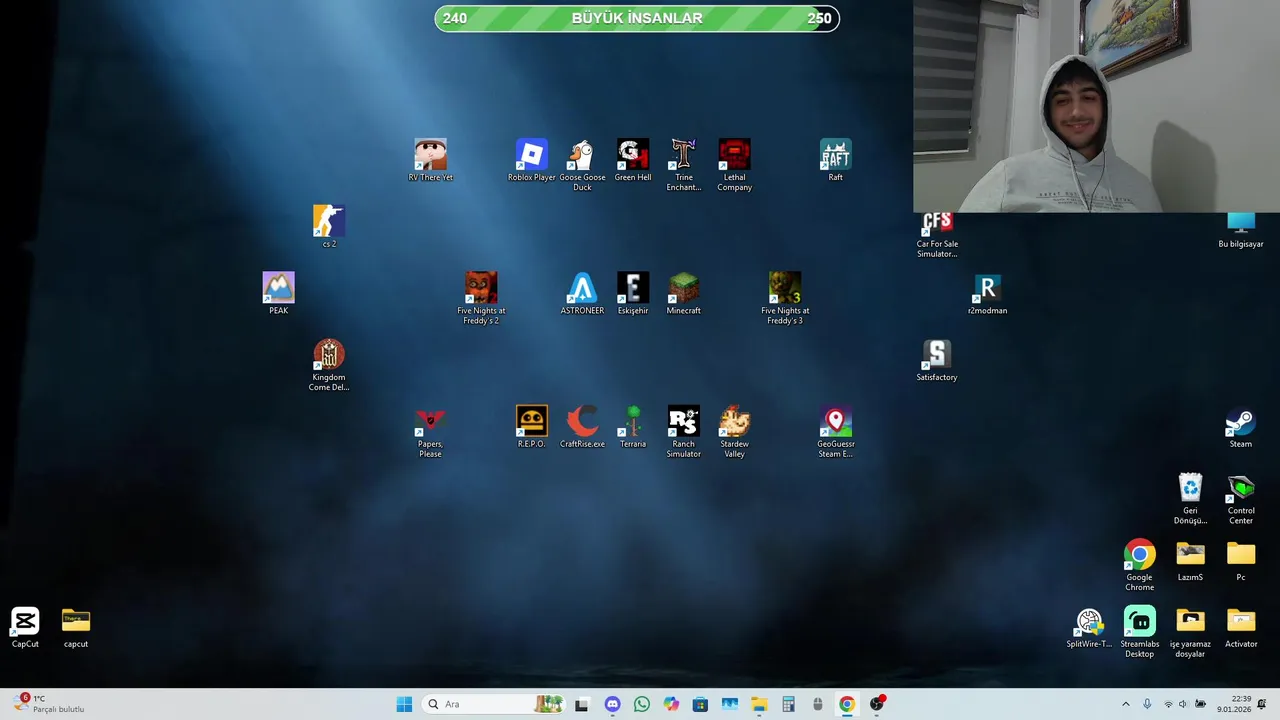This screenshot has width=1280, height=720.
Task: Click the BÜYÜK İNSANLAR progress bar
Action: pyautogui.click(x=637, y=18)
